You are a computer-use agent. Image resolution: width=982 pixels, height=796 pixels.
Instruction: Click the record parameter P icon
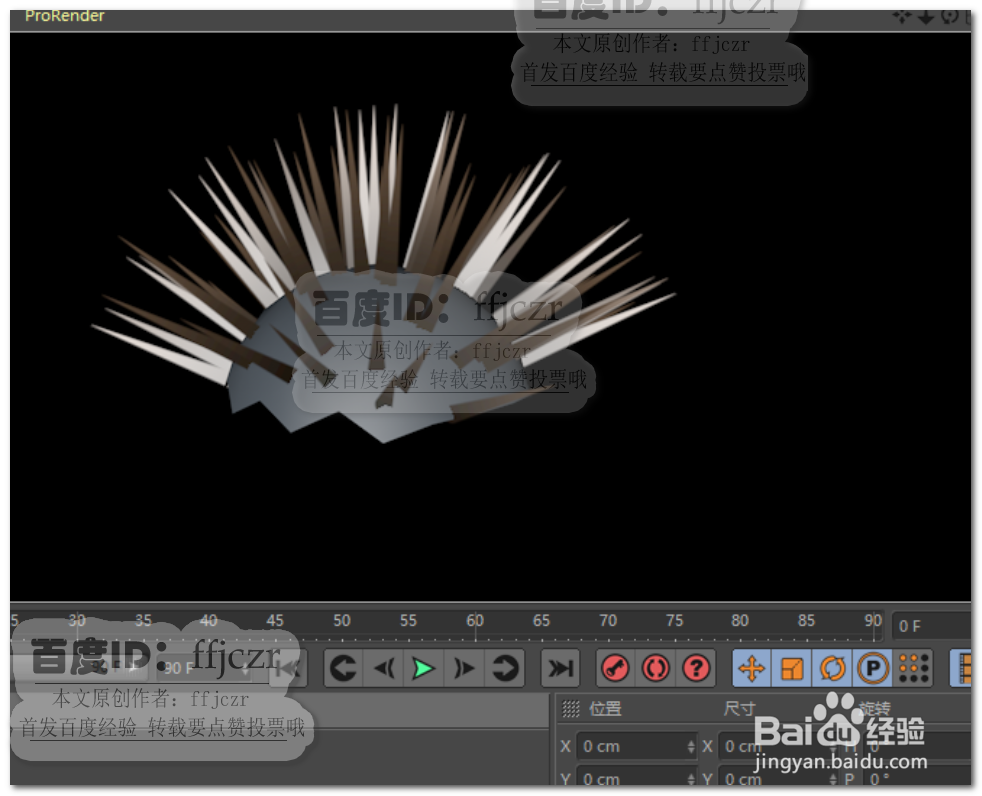tap(872, 668)
